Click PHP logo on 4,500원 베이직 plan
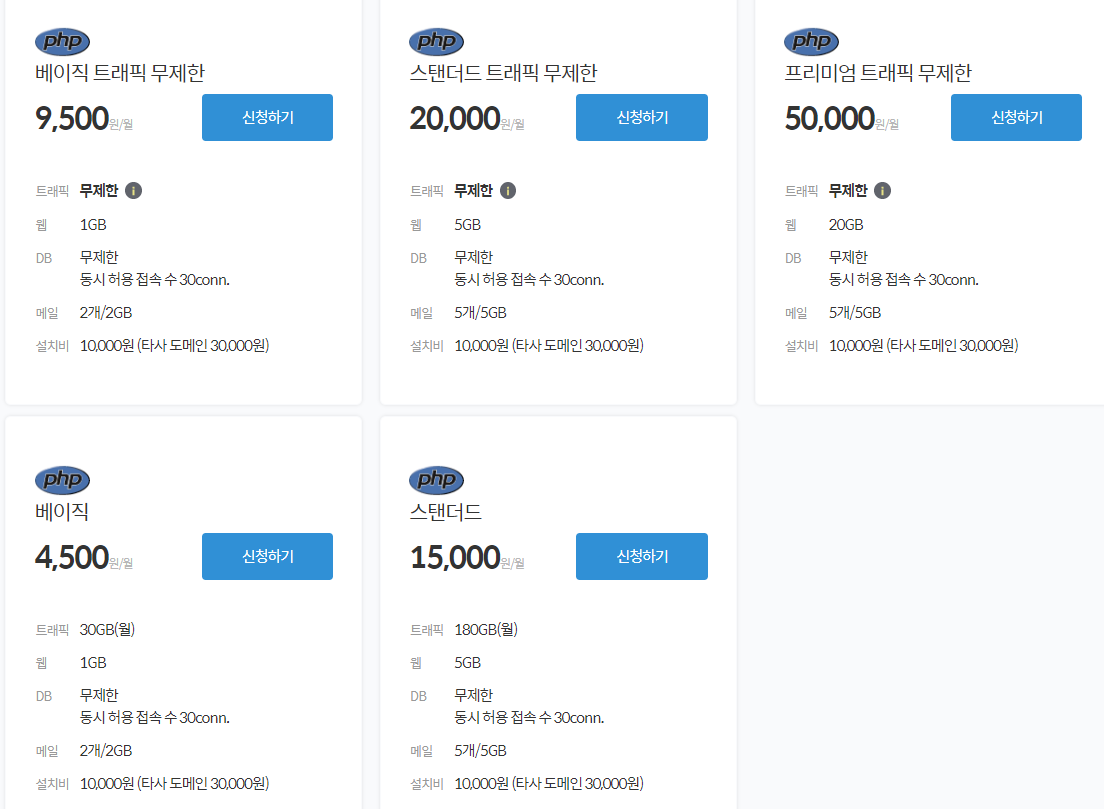This screenshot has height=809, width=1104. [62, 480]
